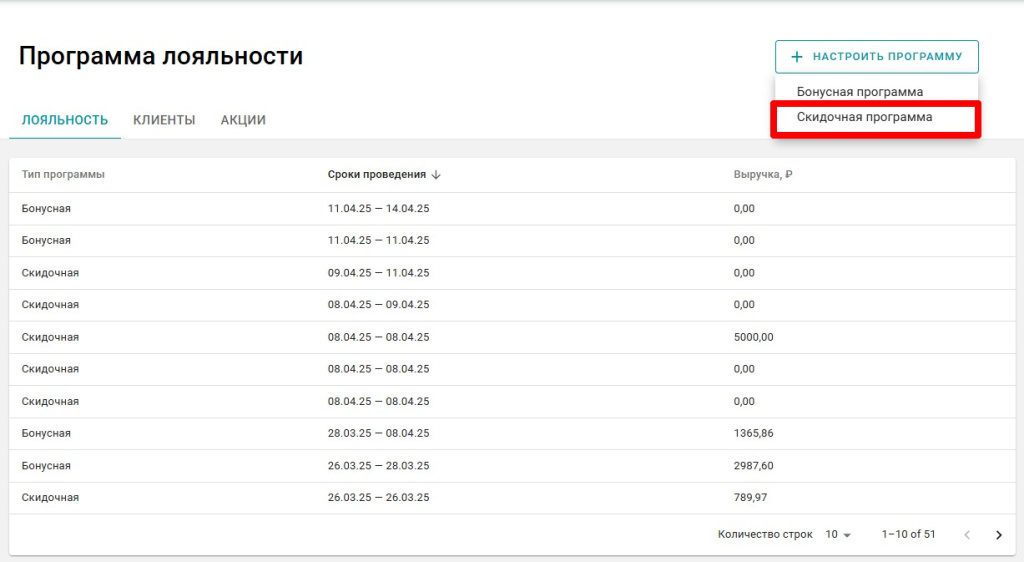
Task: Sort by Сроки проведения column header
Action: pyautogui.click(x=376, y=175)
